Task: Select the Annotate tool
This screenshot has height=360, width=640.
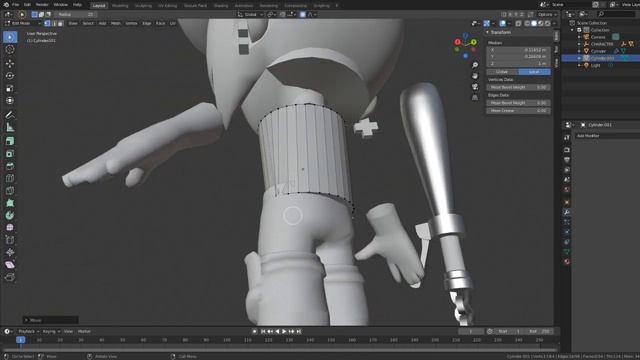Action: [x=10, y=115]
